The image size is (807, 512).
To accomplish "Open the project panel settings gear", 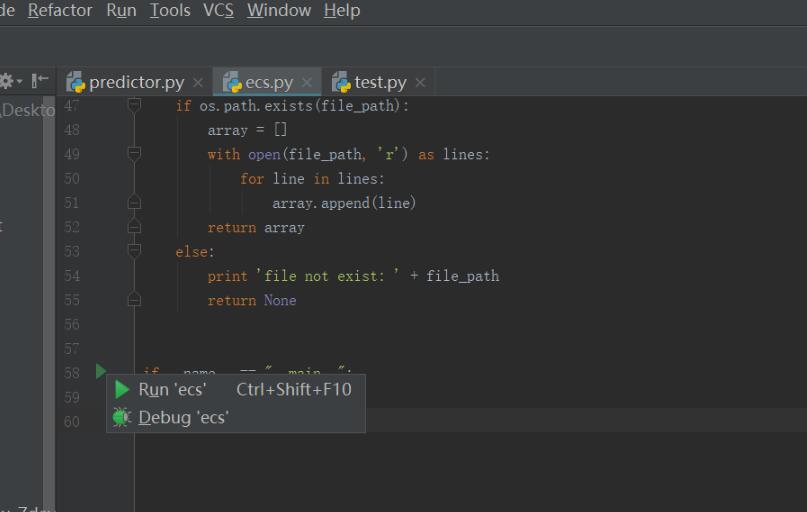I will (x=8, y=81).
